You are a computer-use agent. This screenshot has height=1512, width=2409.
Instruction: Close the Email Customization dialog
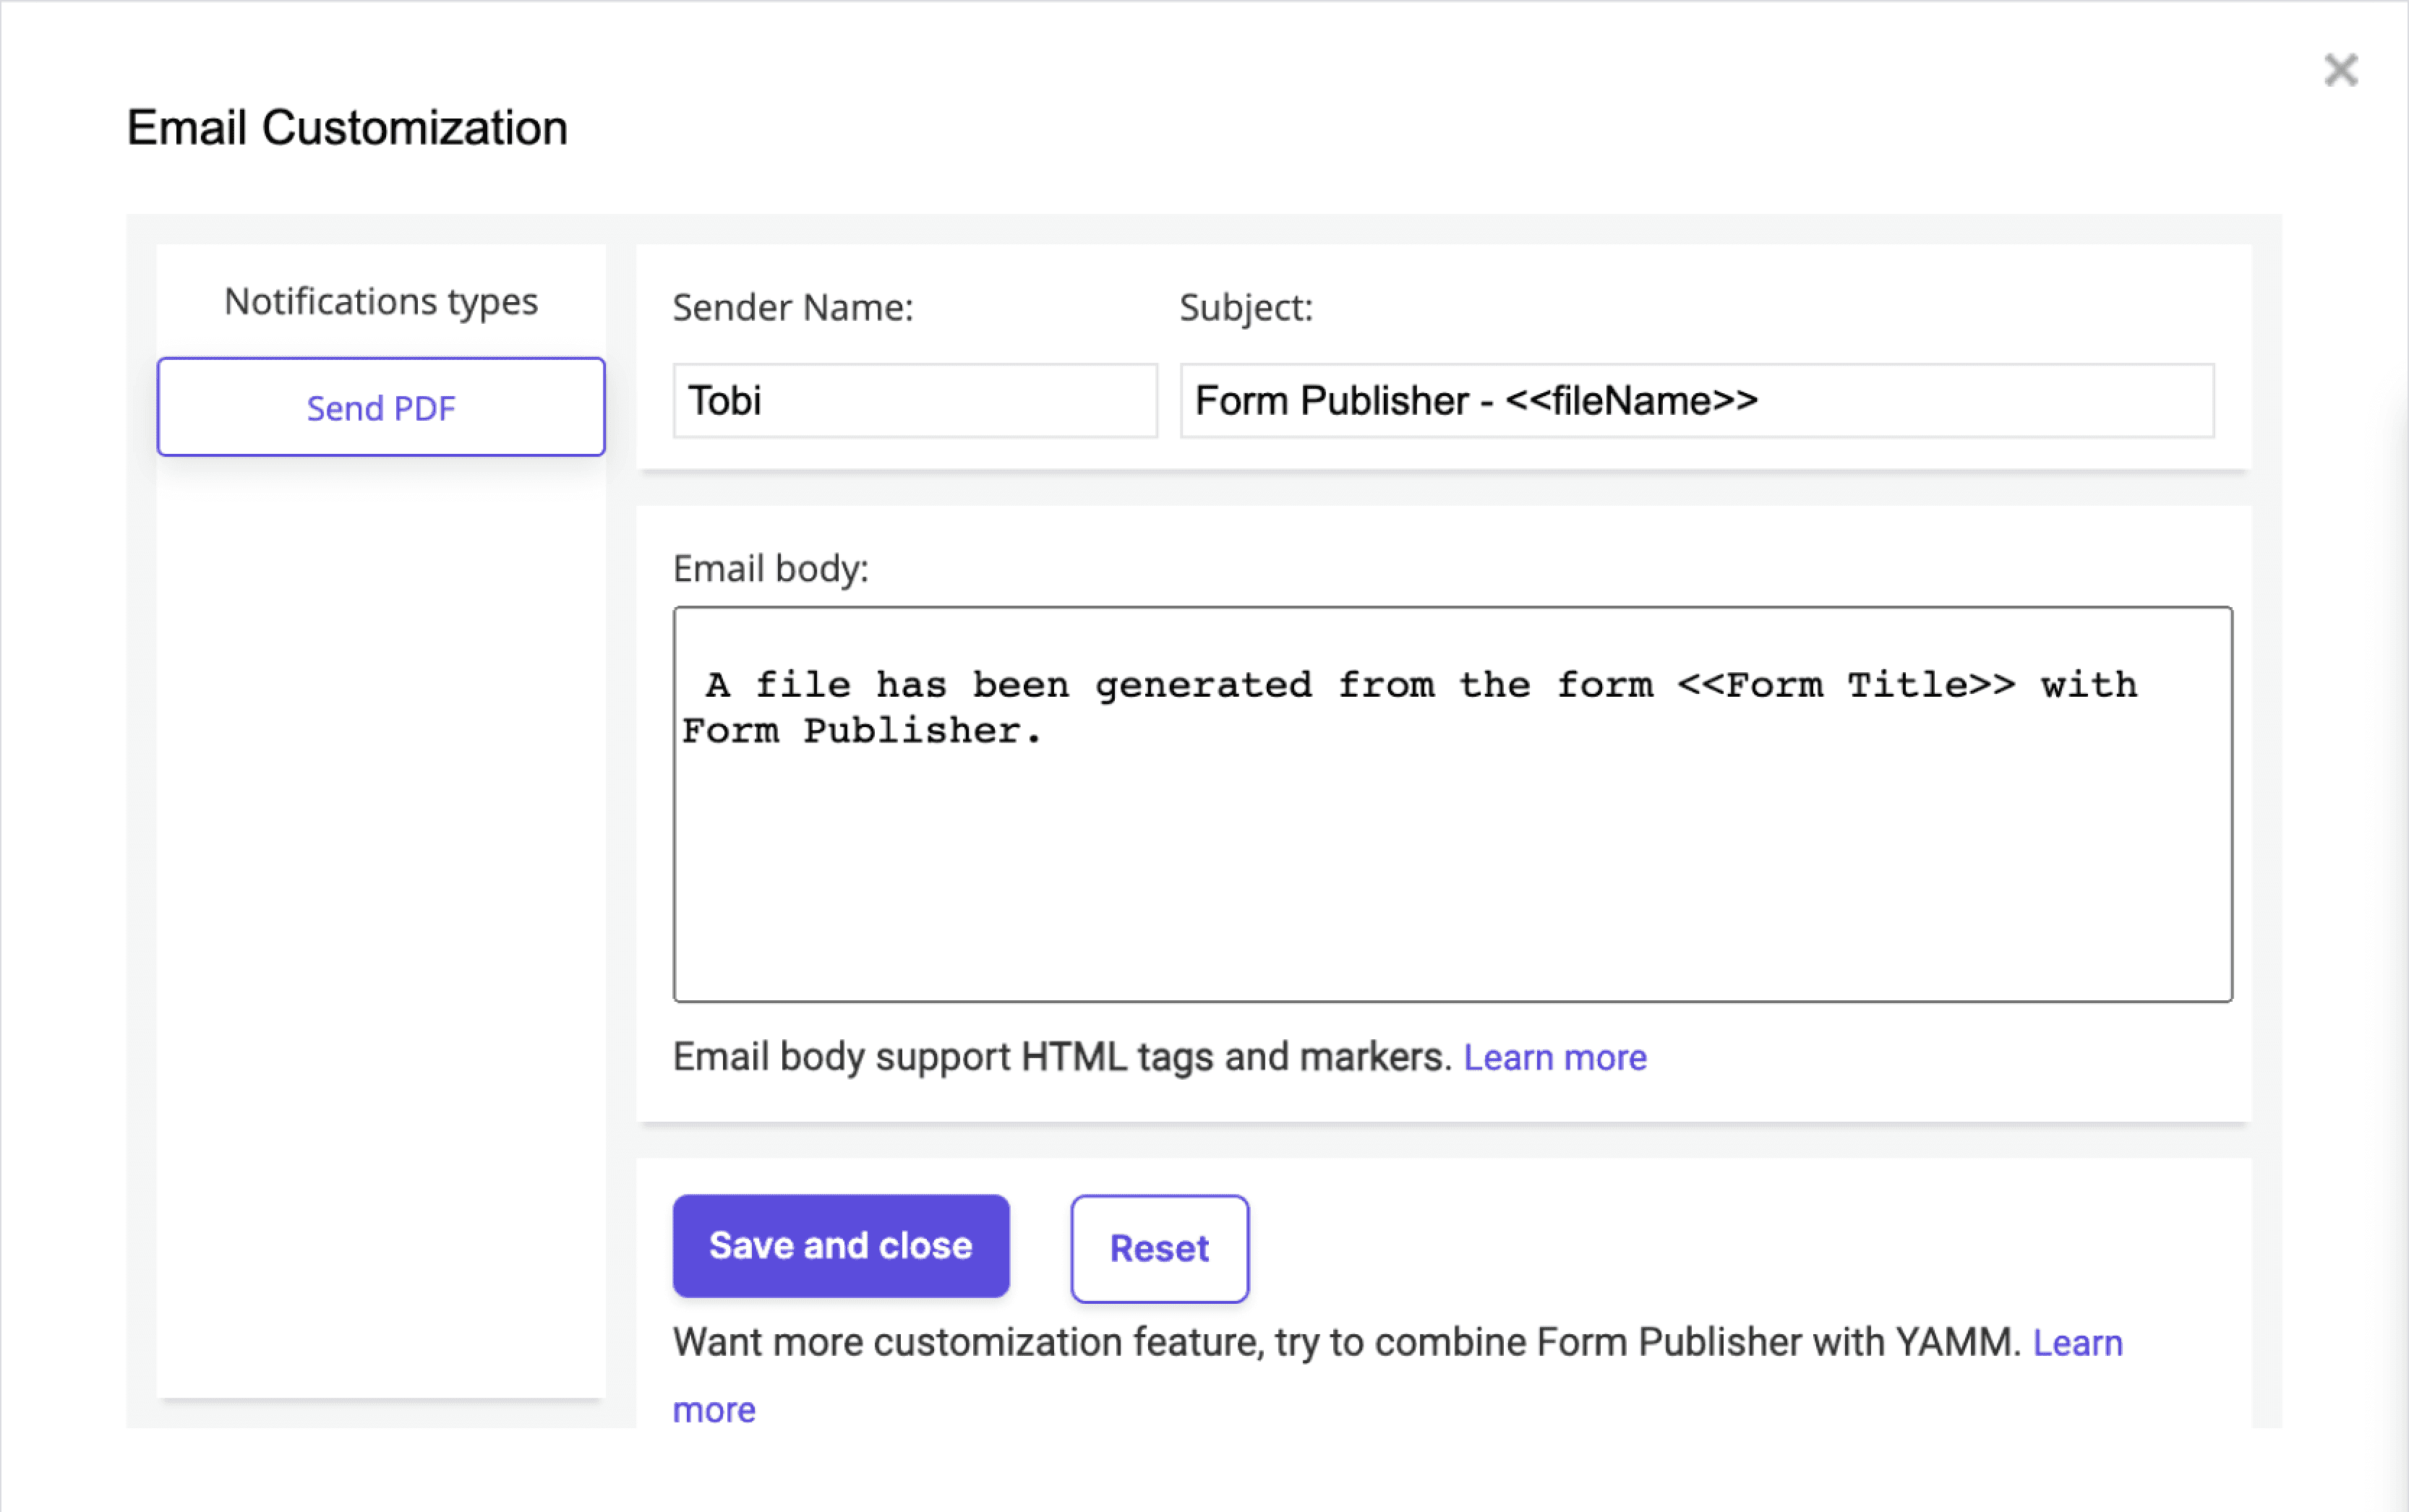[x=2340, y=70]
